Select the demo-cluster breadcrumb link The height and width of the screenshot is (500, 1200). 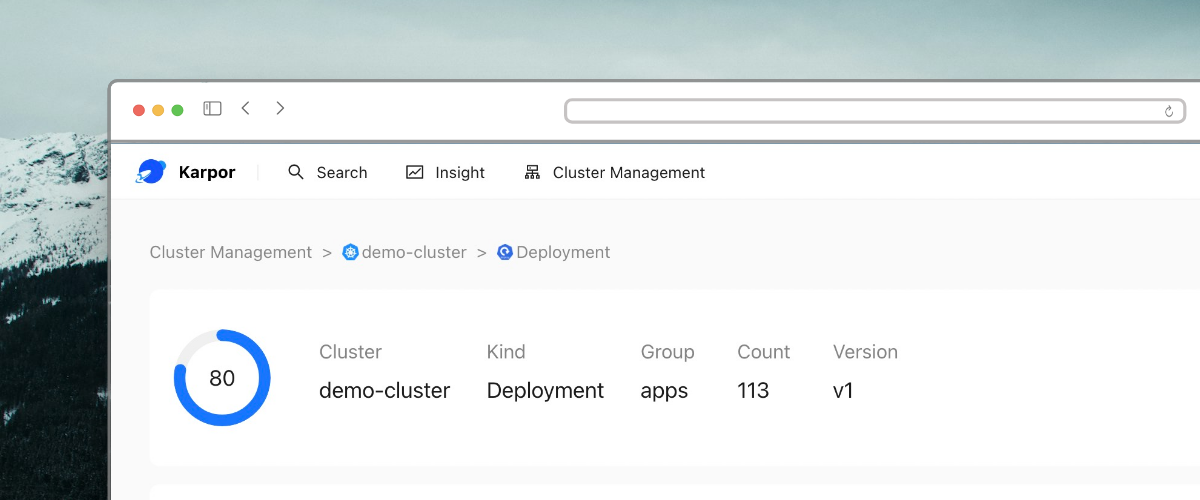(x=414, y=252)
